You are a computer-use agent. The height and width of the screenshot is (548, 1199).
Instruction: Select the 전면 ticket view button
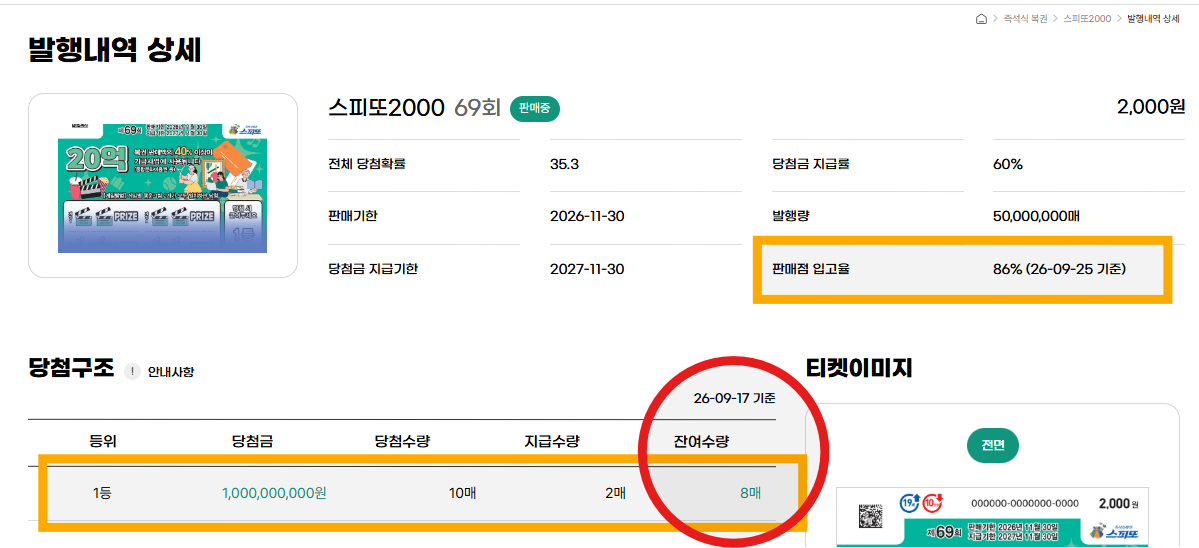(993, 446)
